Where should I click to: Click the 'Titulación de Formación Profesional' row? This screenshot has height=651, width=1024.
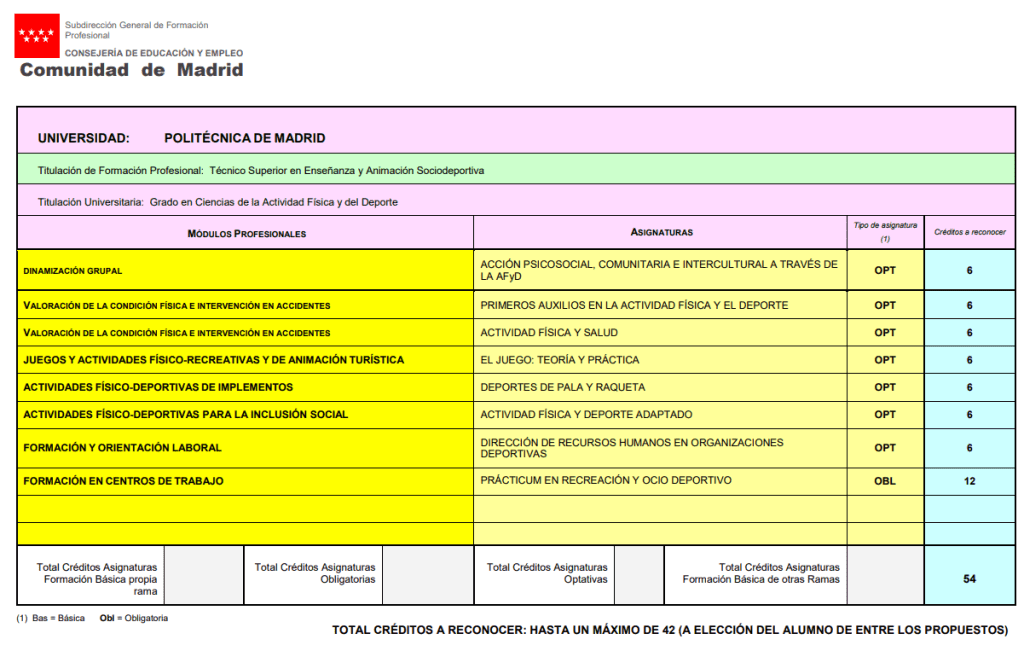pyautogui.click(x=516, y=170)
